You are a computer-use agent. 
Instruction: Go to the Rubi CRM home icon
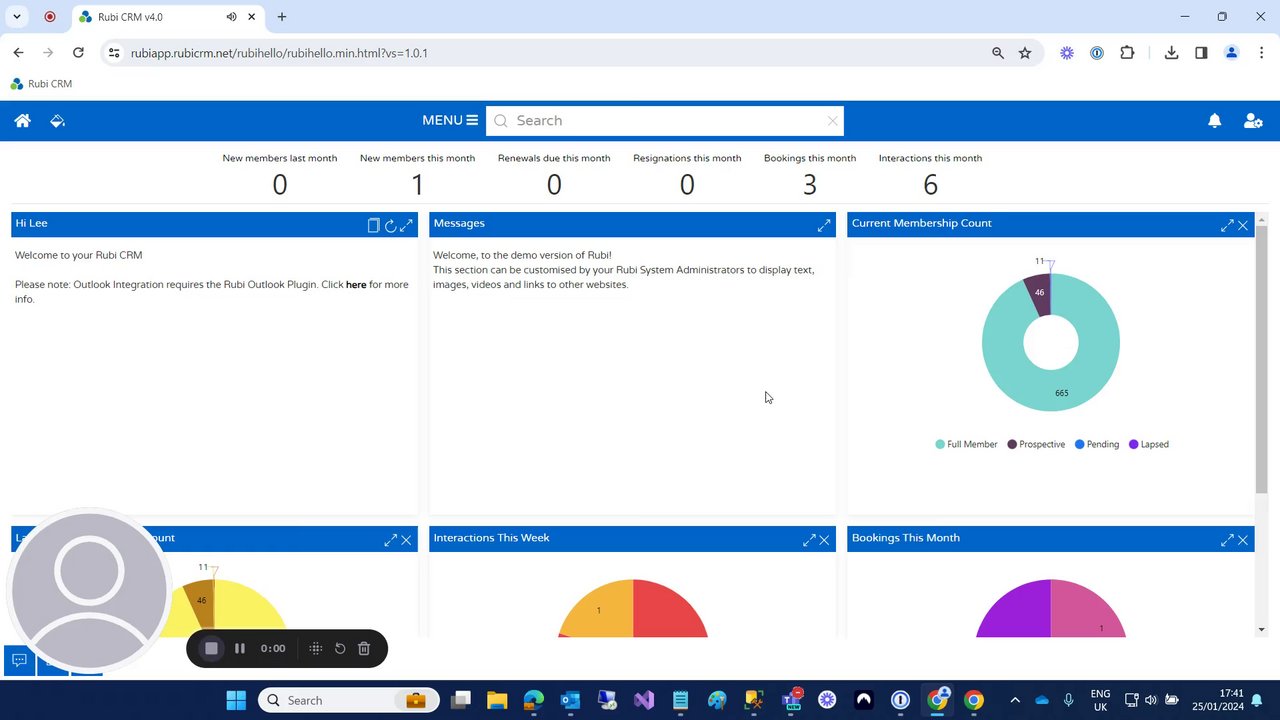click(22, 121)
